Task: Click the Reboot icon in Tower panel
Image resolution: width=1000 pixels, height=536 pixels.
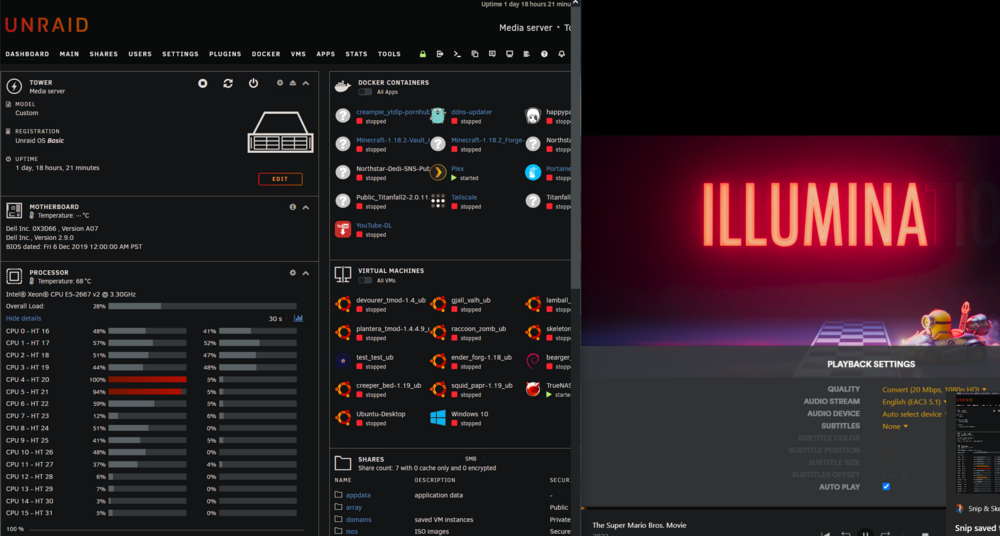Action: (x=228, y=84)
